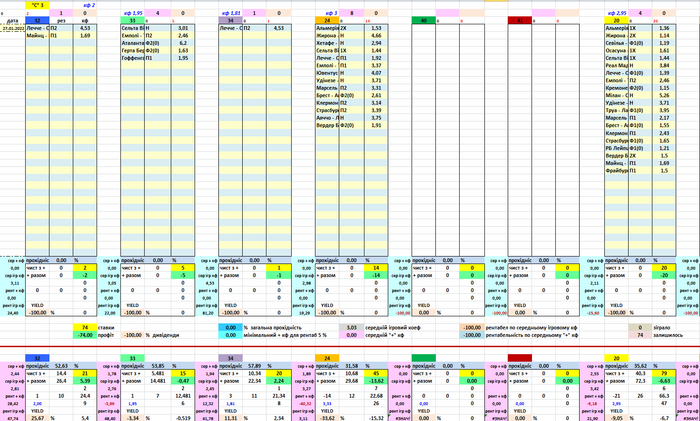Click "рентабел по середньому ігровому кф" label
Image resolution: width=700 pixels, height=421 pixels.
(x=531, y=327)
